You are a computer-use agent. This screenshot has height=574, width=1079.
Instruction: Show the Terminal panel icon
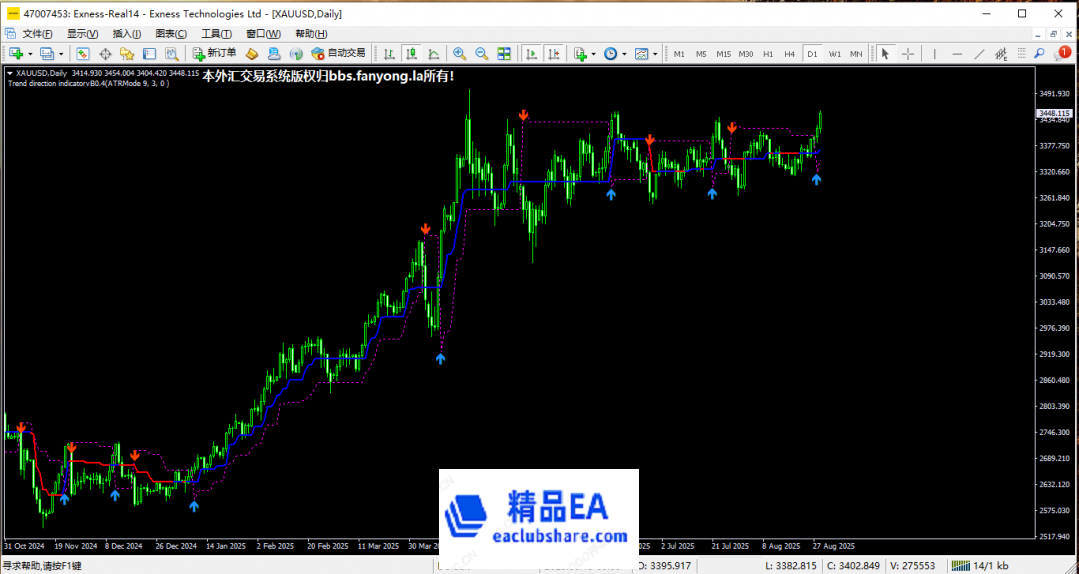(x=149, y=54)
